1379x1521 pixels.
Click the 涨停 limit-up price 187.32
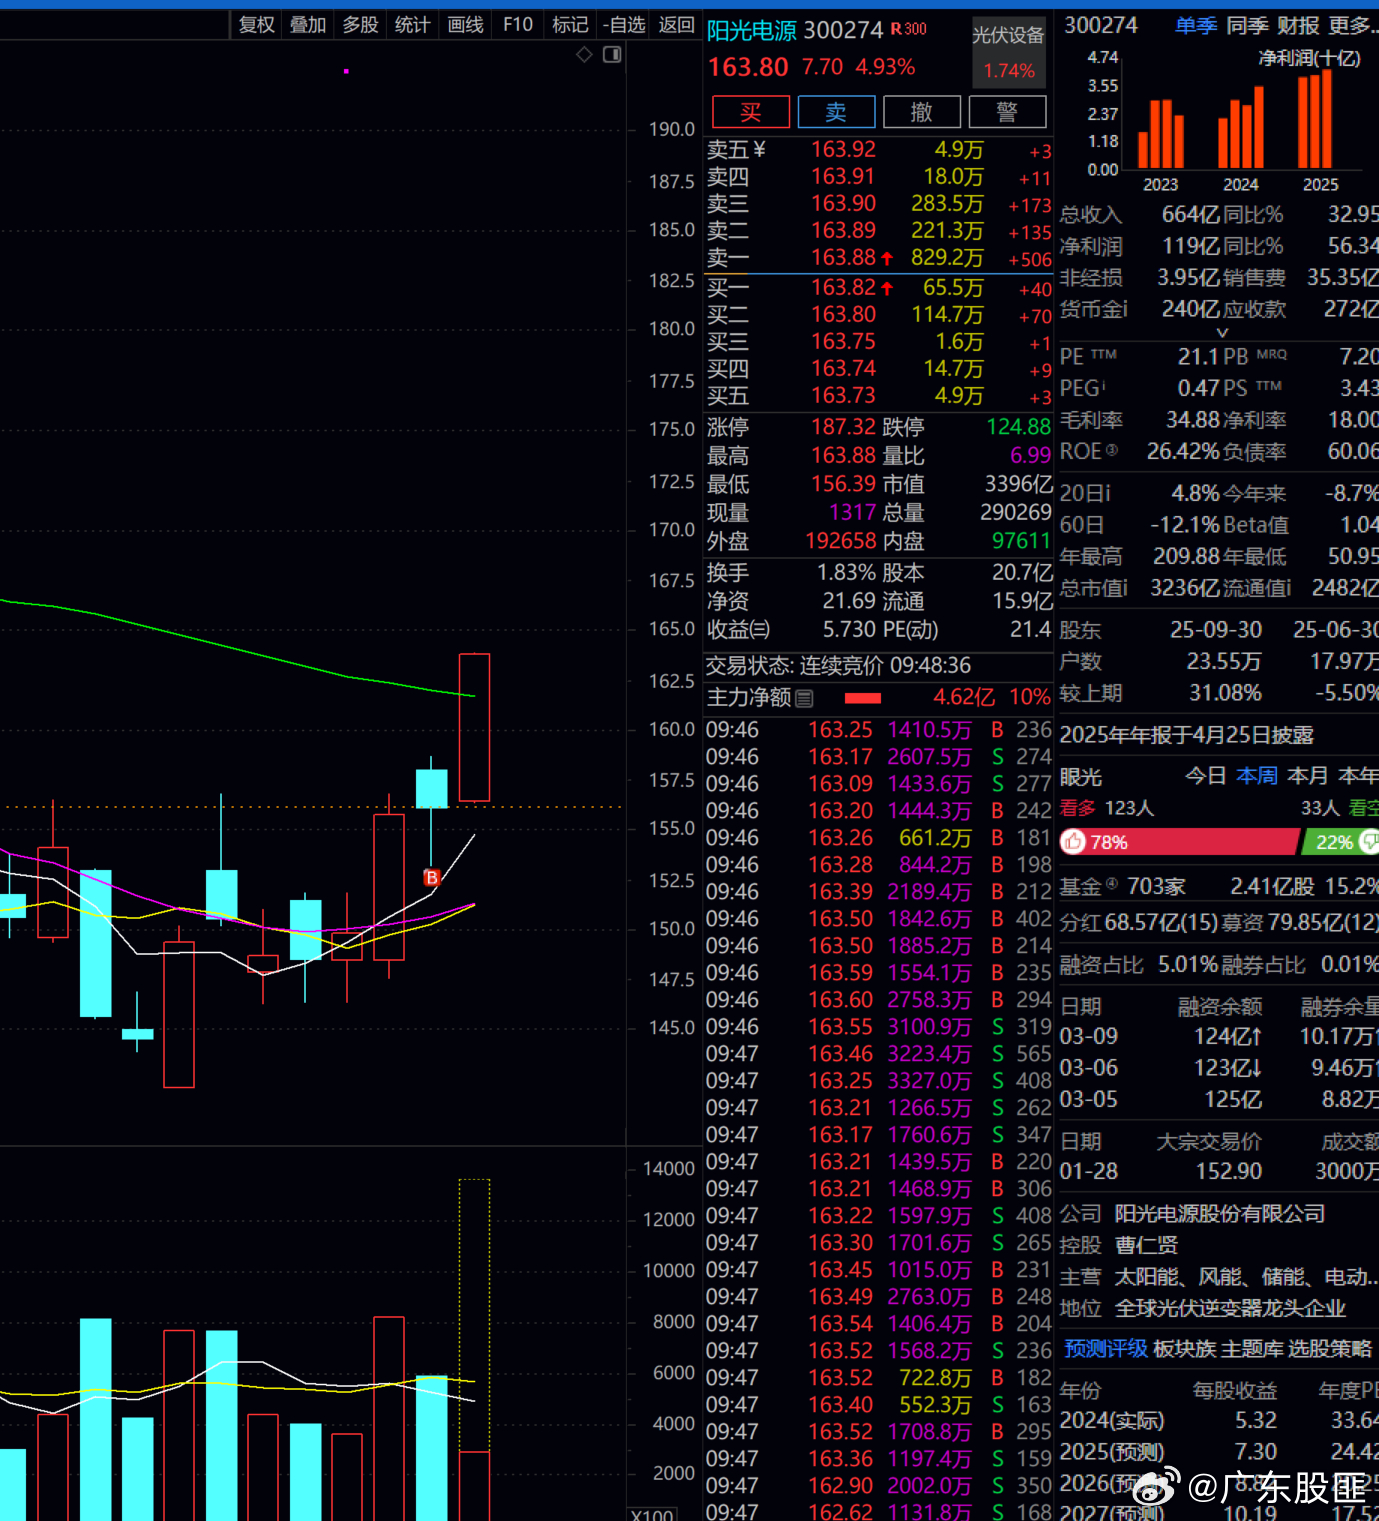[x=843, y=427]
